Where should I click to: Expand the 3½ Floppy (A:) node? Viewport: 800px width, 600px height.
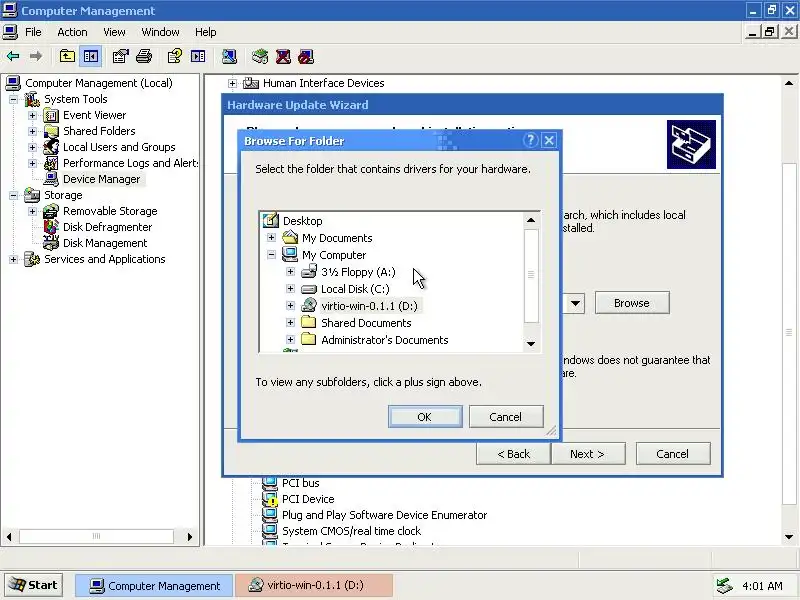pos(290,271)
